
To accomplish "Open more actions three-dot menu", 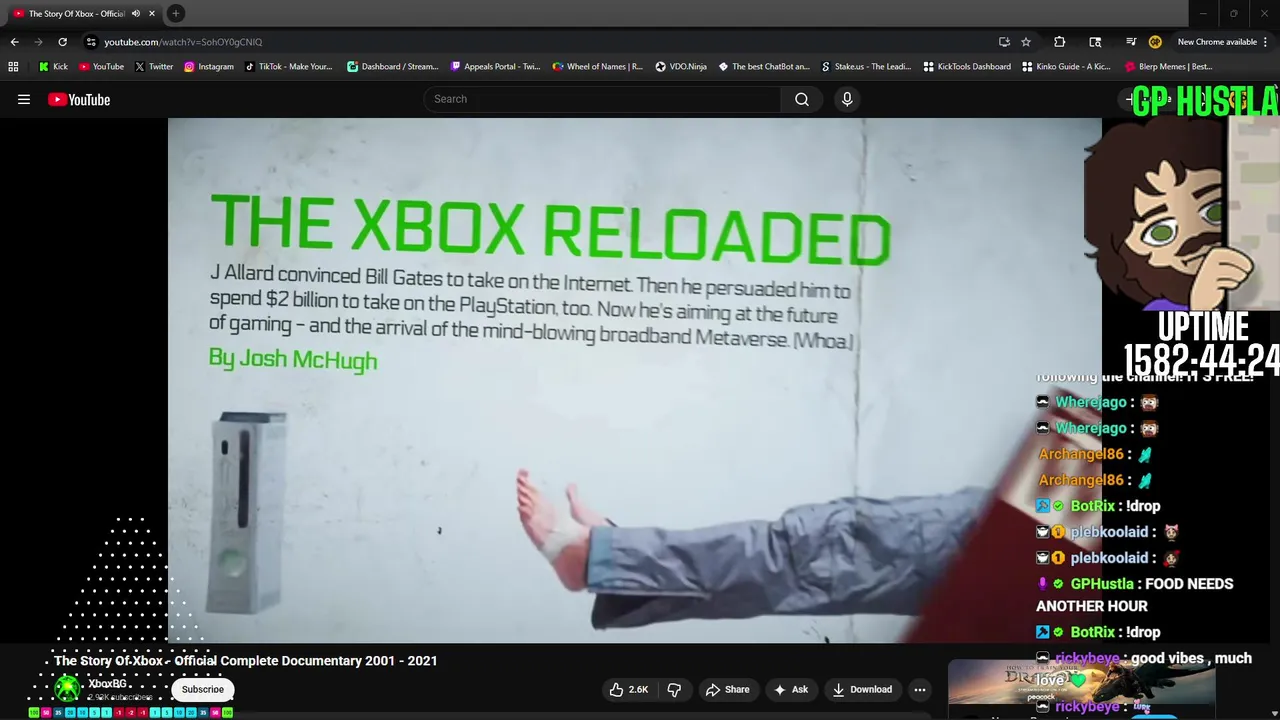I will 920,689.
